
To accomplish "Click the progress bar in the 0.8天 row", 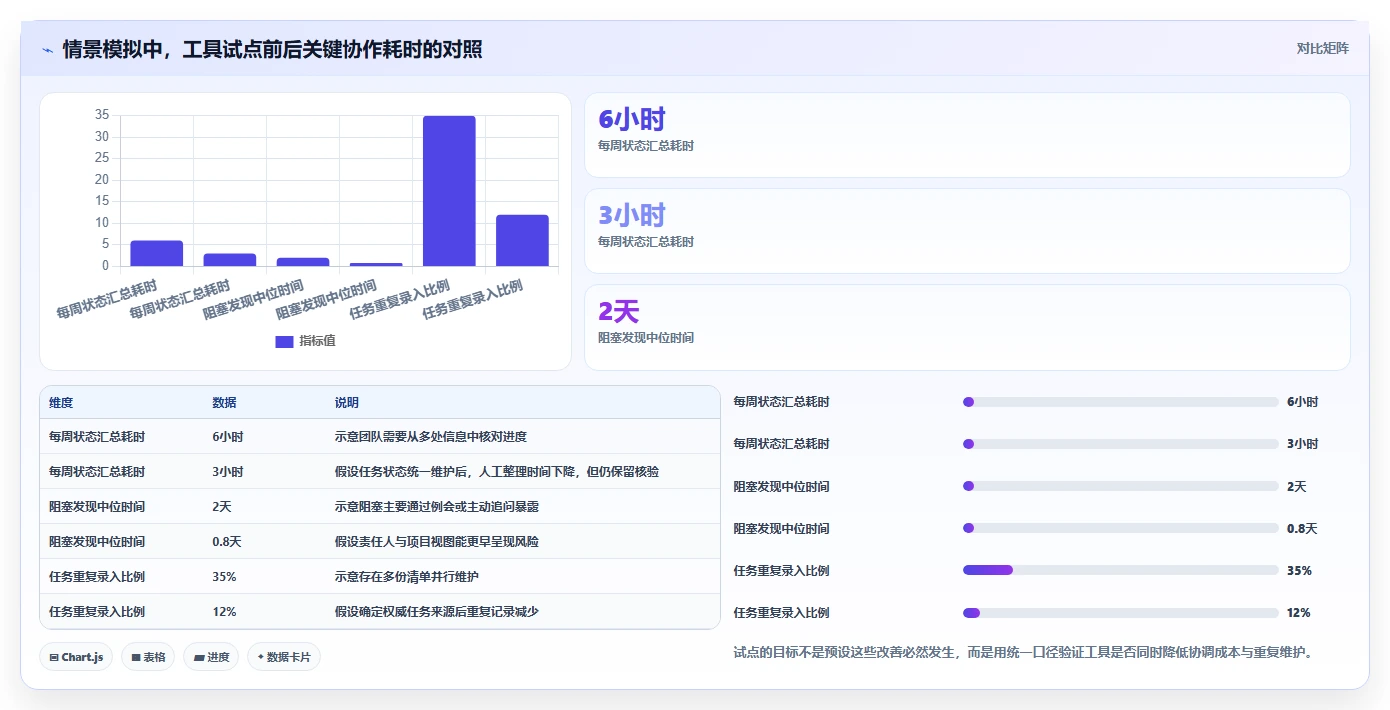I will tap(1120, 528).
